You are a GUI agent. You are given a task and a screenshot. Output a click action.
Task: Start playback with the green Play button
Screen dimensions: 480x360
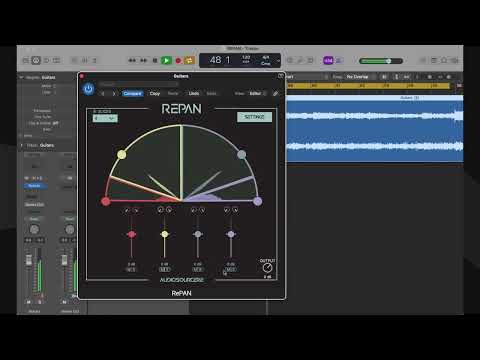(166, 60)
